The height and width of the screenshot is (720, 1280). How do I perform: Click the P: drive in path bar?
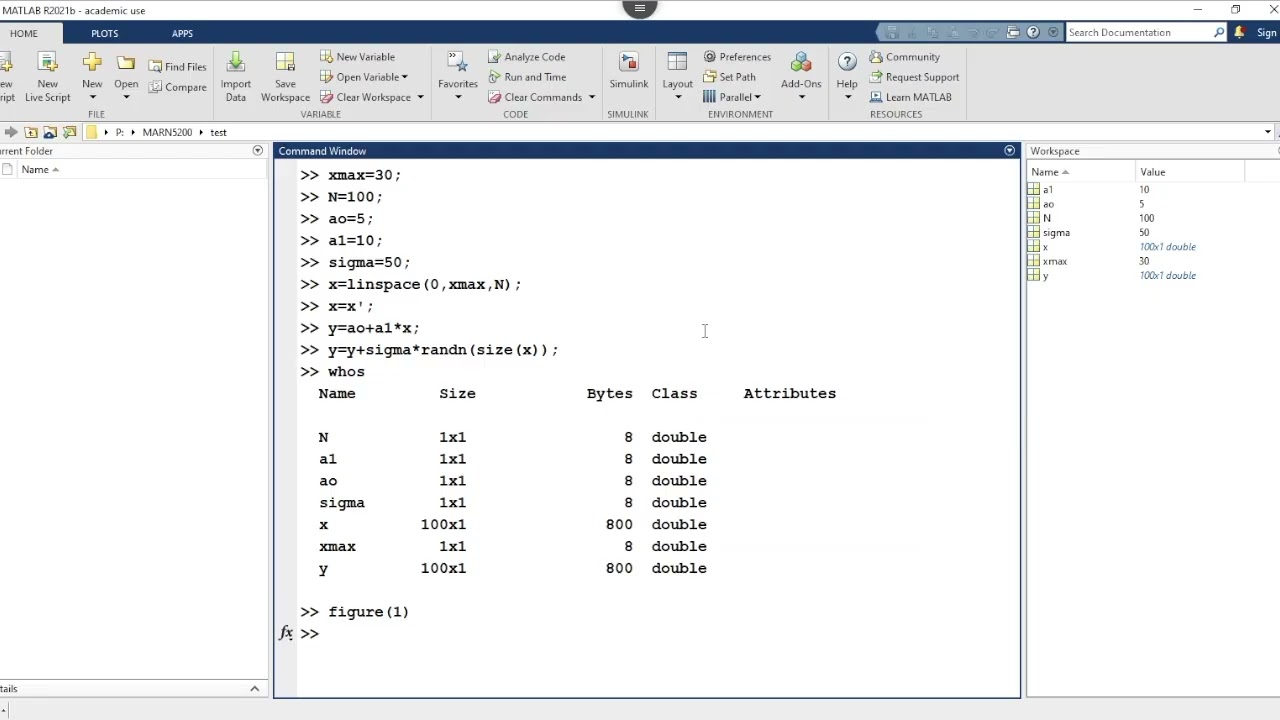tap(120, 132)
